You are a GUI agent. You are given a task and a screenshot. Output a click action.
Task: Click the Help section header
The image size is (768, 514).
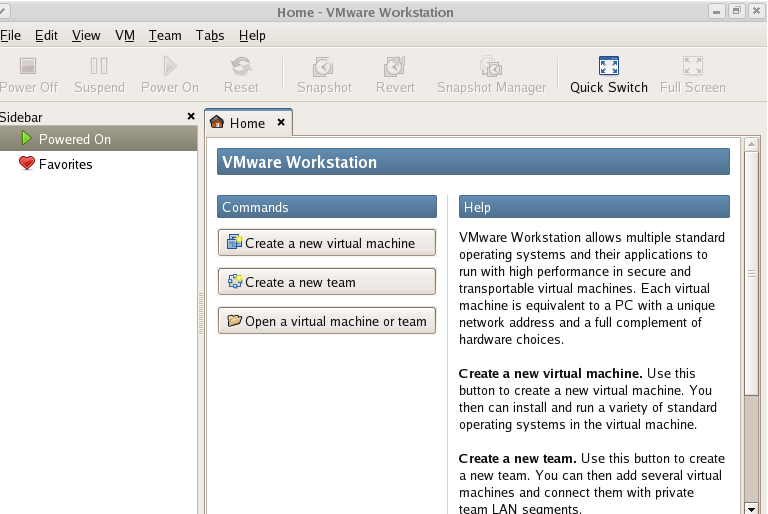[594, 207]
